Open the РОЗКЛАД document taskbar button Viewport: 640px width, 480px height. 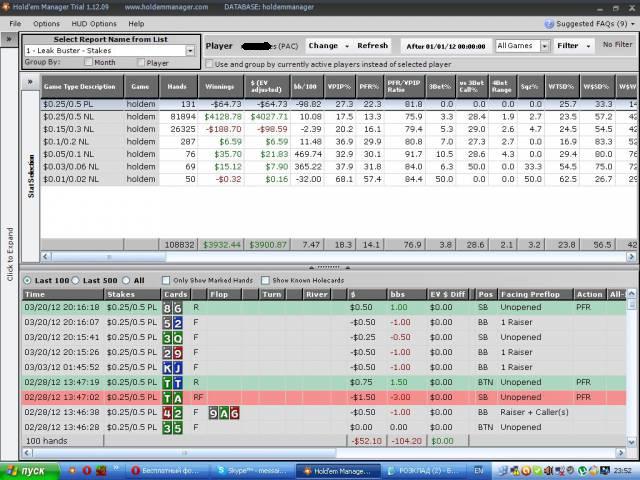[x=423, y=471]
